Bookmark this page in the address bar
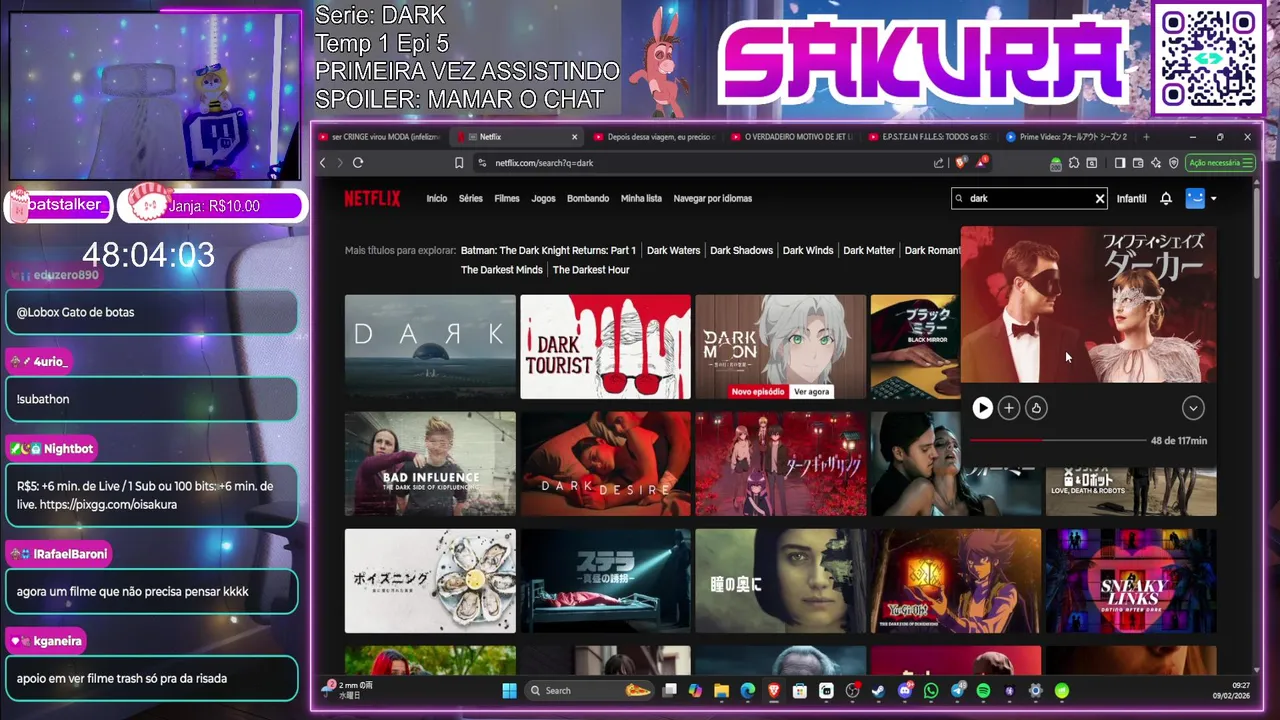 tap(459, 163)
